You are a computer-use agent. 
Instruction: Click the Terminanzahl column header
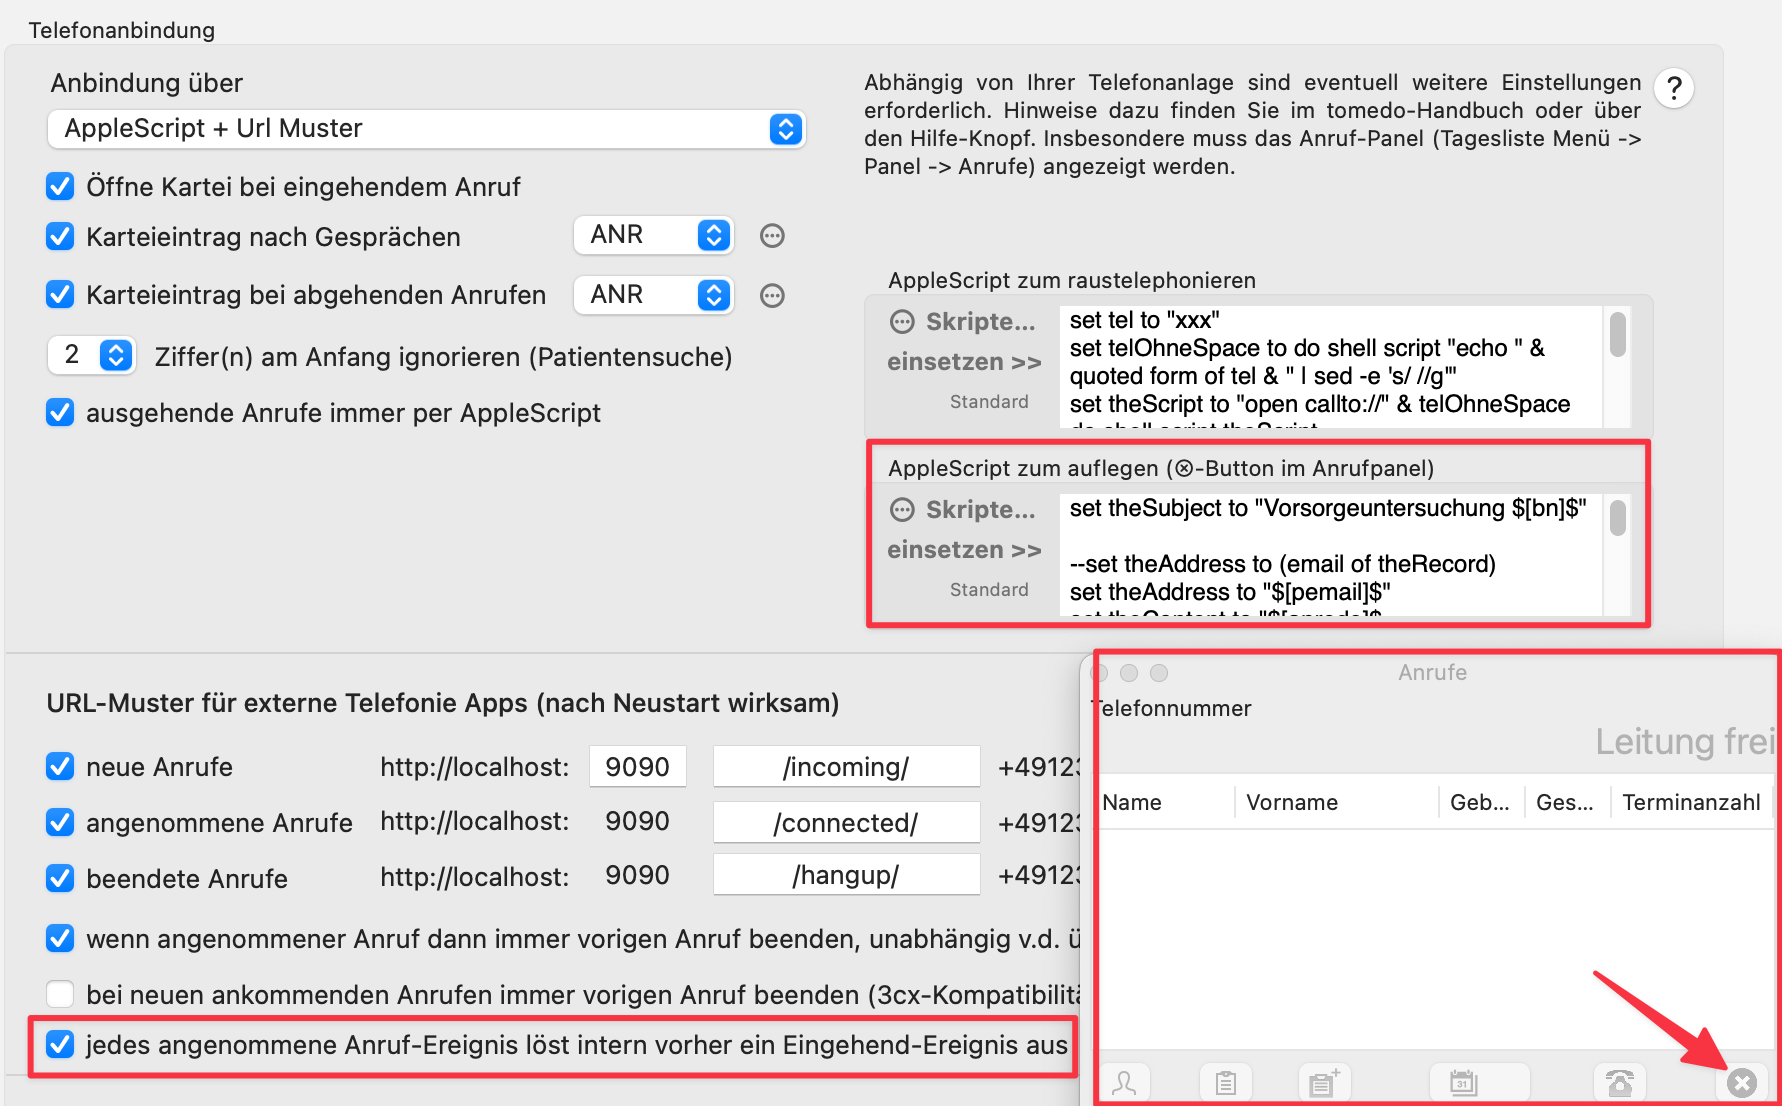coord(1692,802)
